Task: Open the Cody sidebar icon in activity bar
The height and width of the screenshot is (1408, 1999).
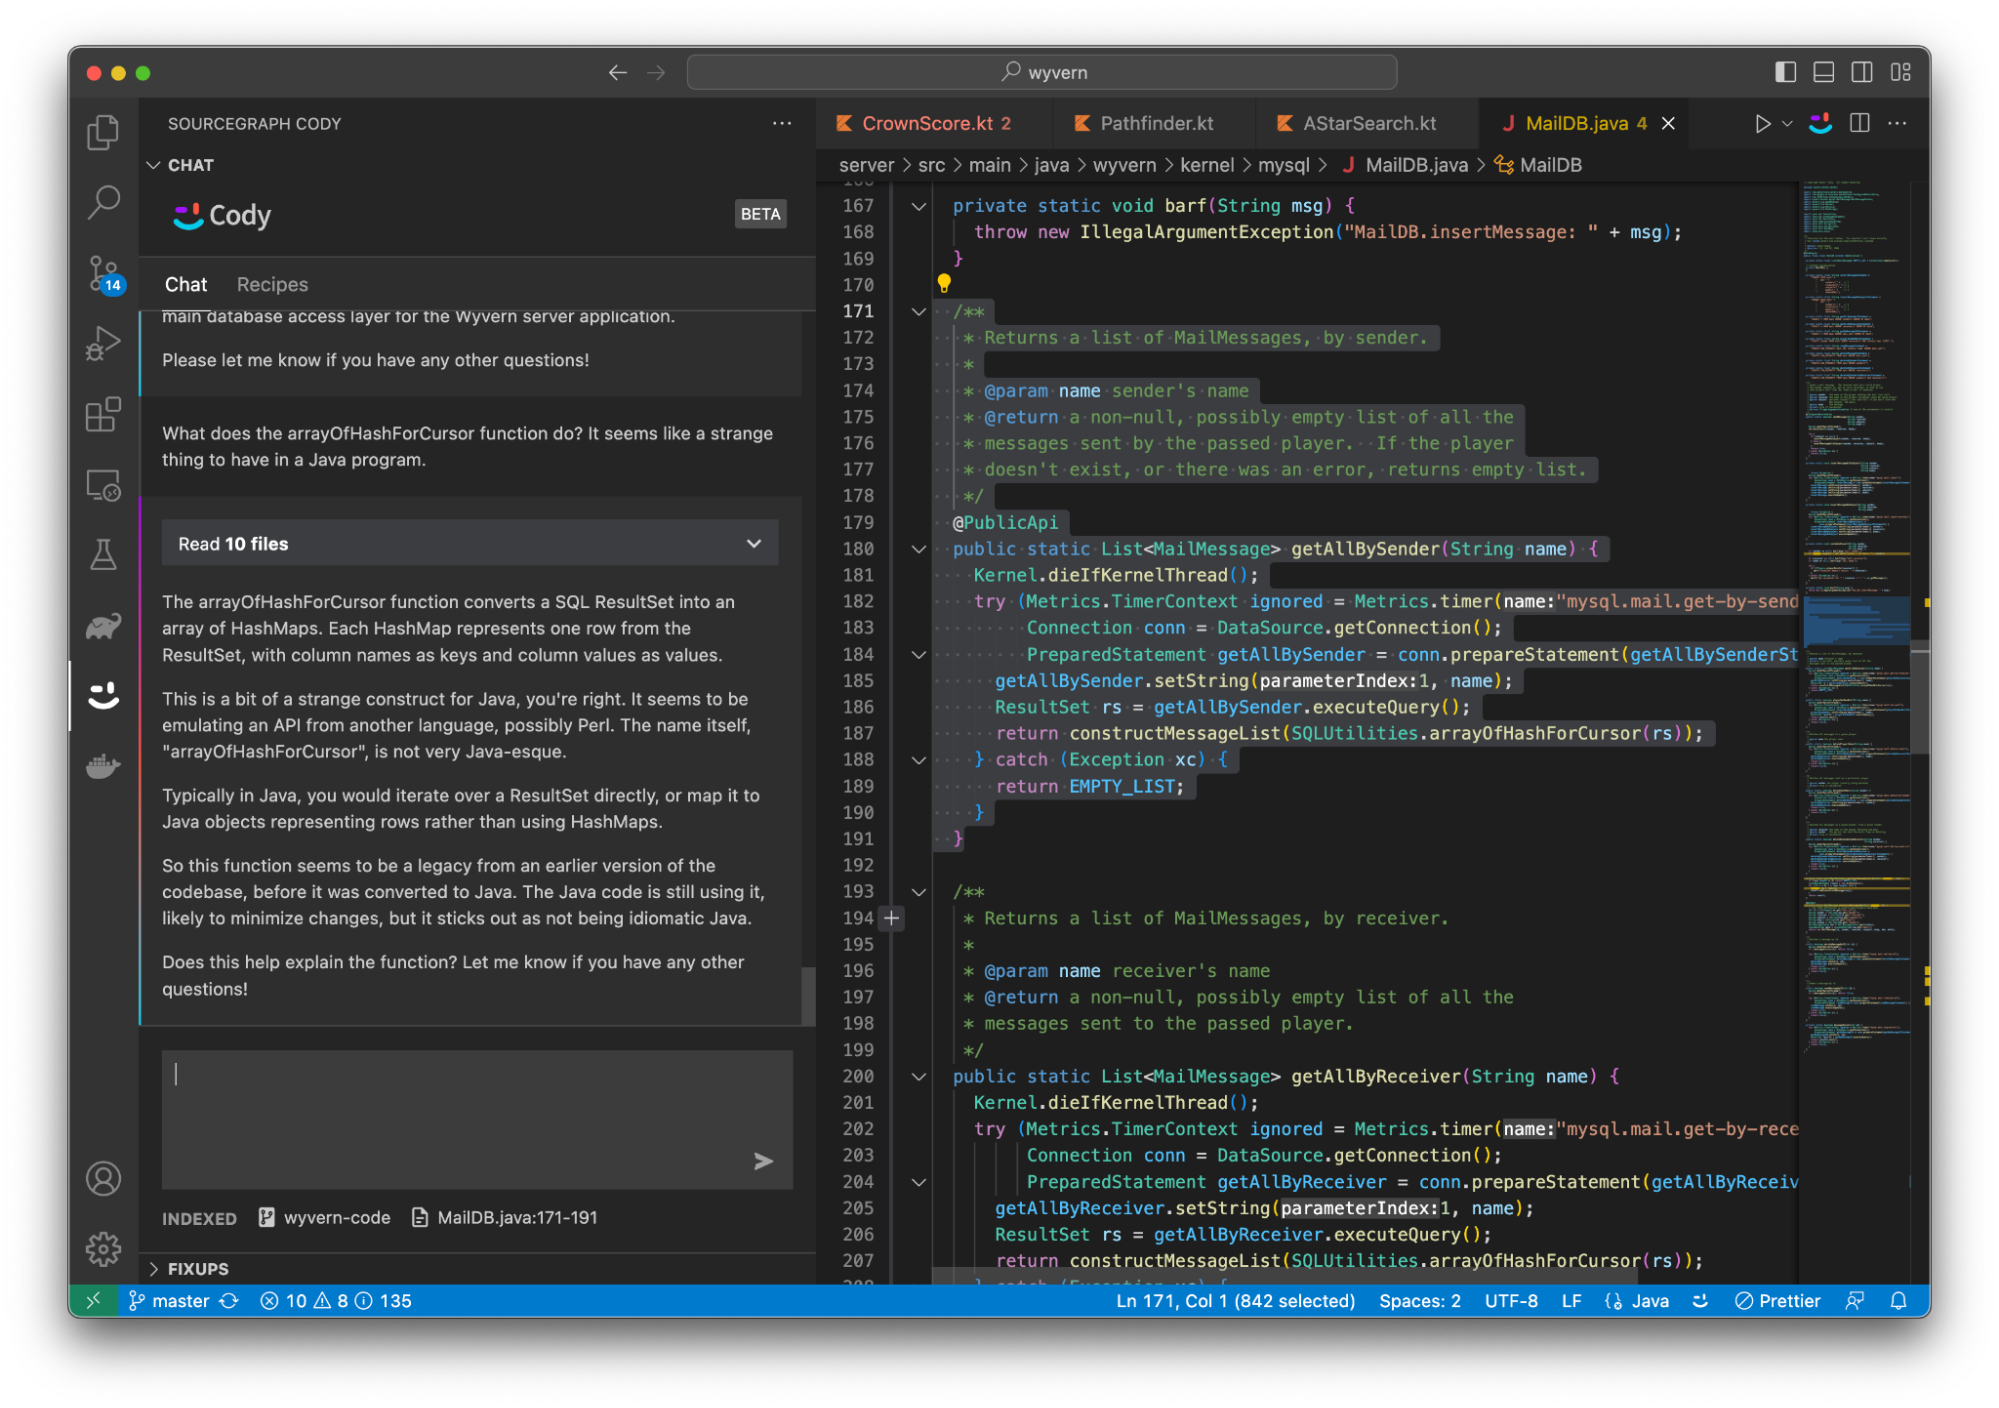Action: click(103, 695)
